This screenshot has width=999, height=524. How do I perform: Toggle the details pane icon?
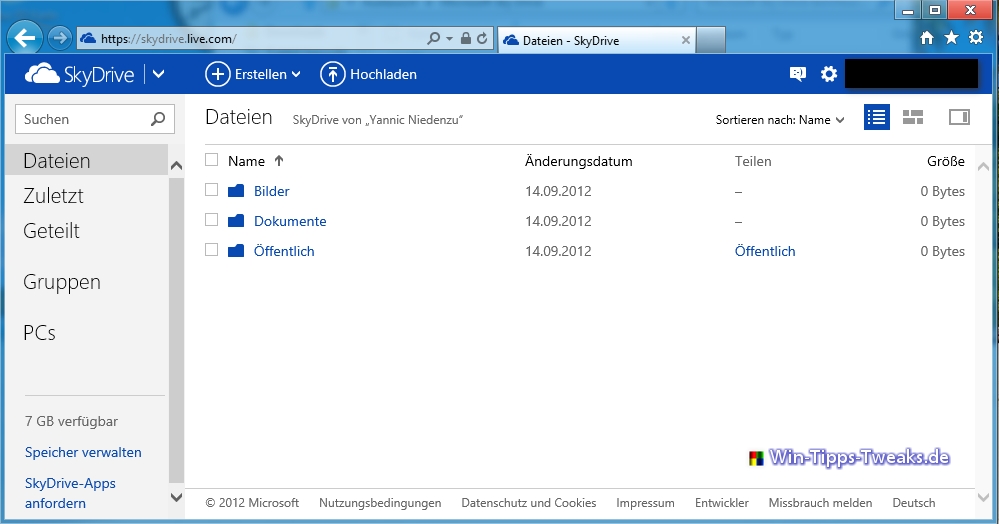tap(959, 117)
